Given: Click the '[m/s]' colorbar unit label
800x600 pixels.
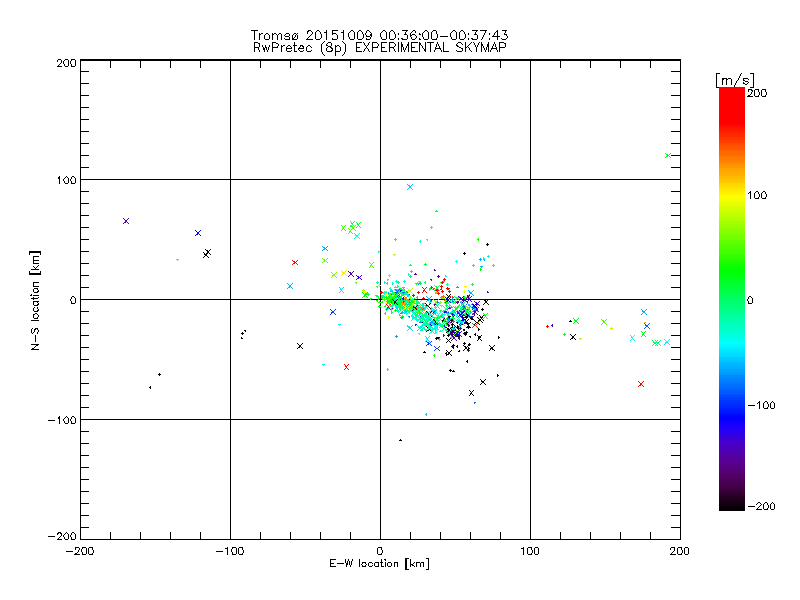Looking at the screenshot, I should [x=734, y=80].
